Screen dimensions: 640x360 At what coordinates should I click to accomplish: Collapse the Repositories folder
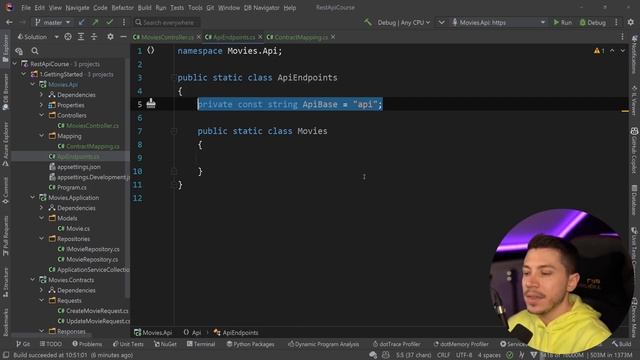(x=42, y=238)
